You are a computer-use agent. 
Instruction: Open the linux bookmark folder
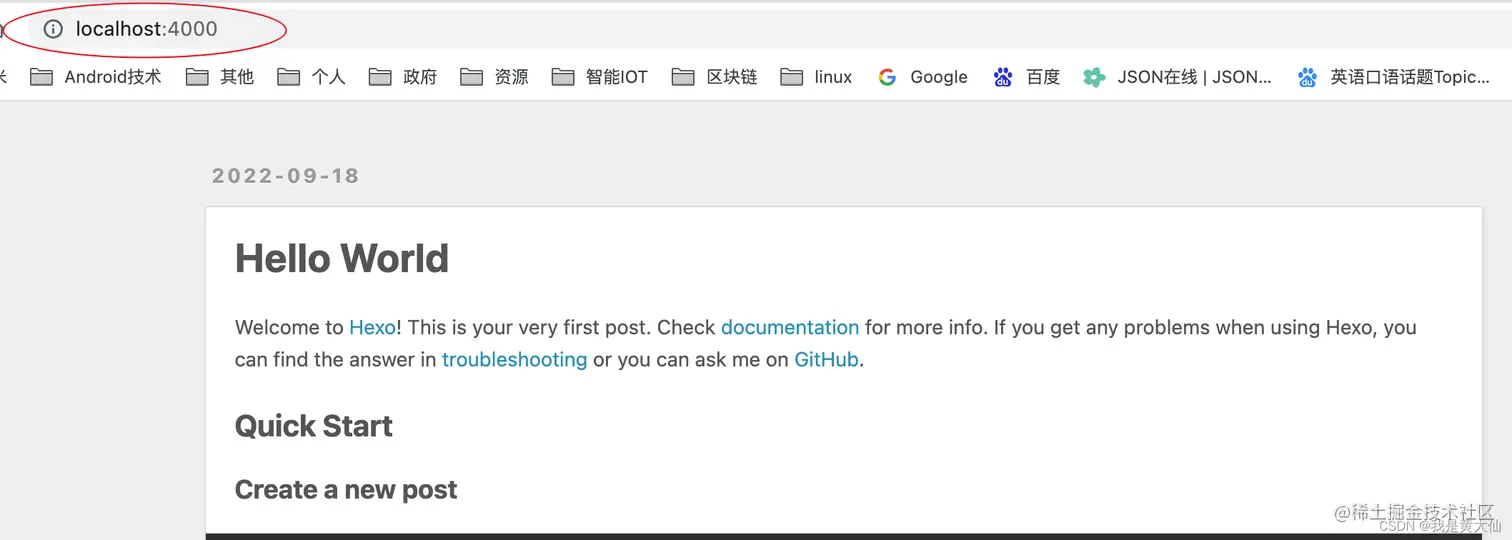pos(816,77)
